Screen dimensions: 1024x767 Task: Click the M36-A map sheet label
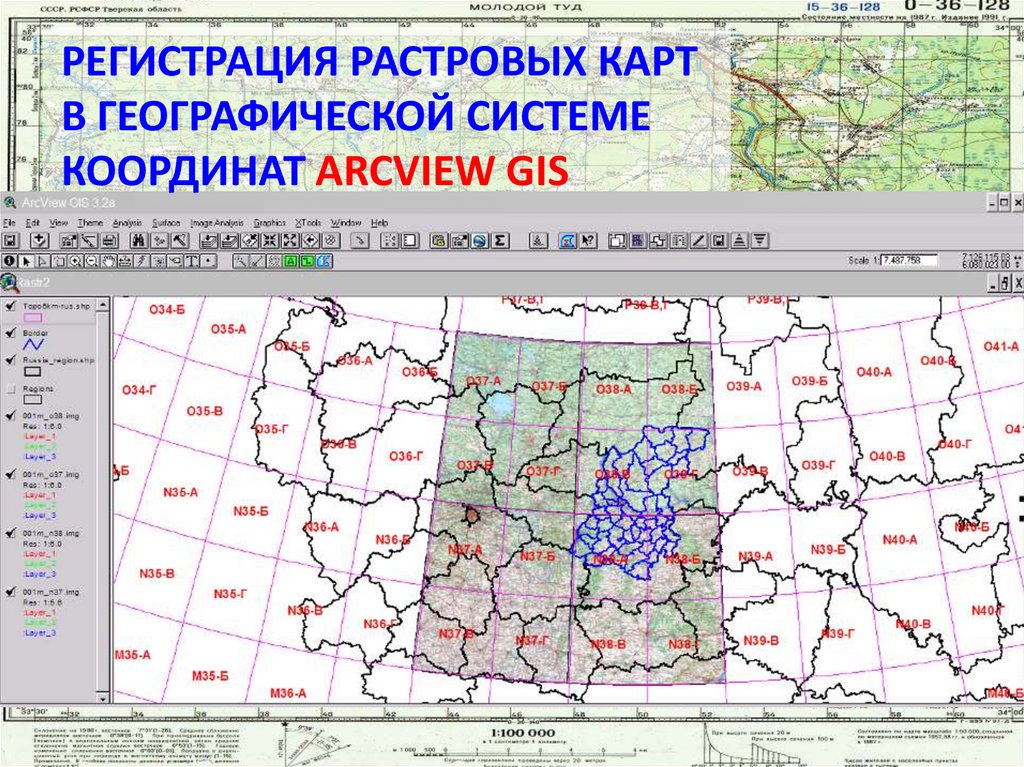288,693
